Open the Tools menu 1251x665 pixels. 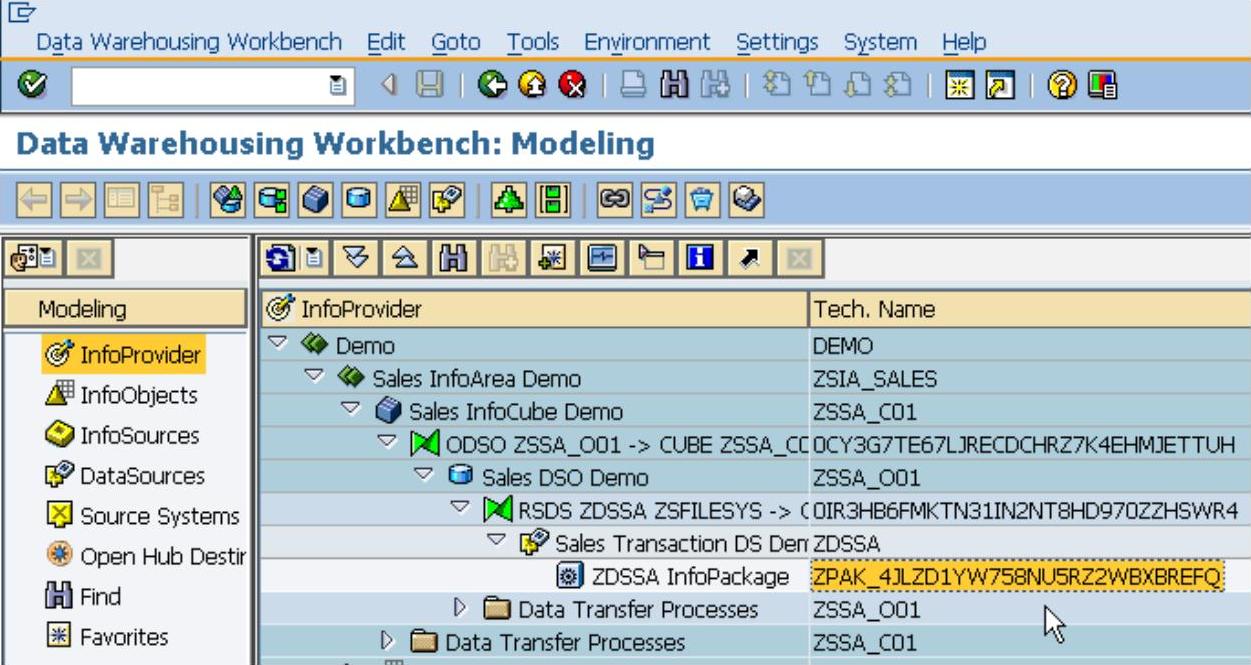click(x=532, y=42)
